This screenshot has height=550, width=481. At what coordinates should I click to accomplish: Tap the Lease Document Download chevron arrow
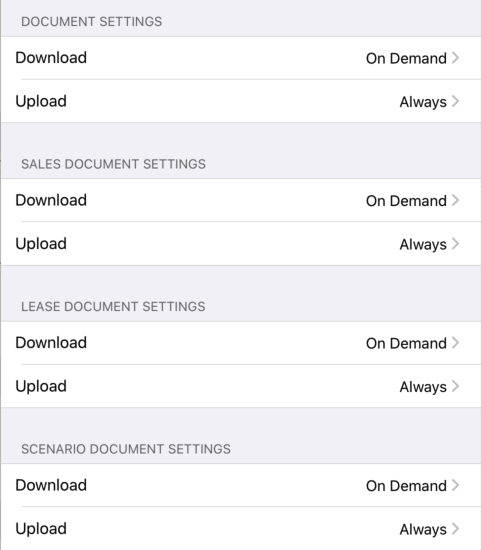455,343
